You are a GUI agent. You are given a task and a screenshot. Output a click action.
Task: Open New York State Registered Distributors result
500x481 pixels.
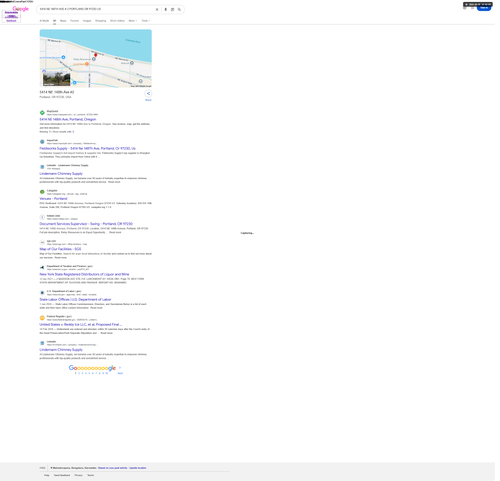(x=84, y=274)
